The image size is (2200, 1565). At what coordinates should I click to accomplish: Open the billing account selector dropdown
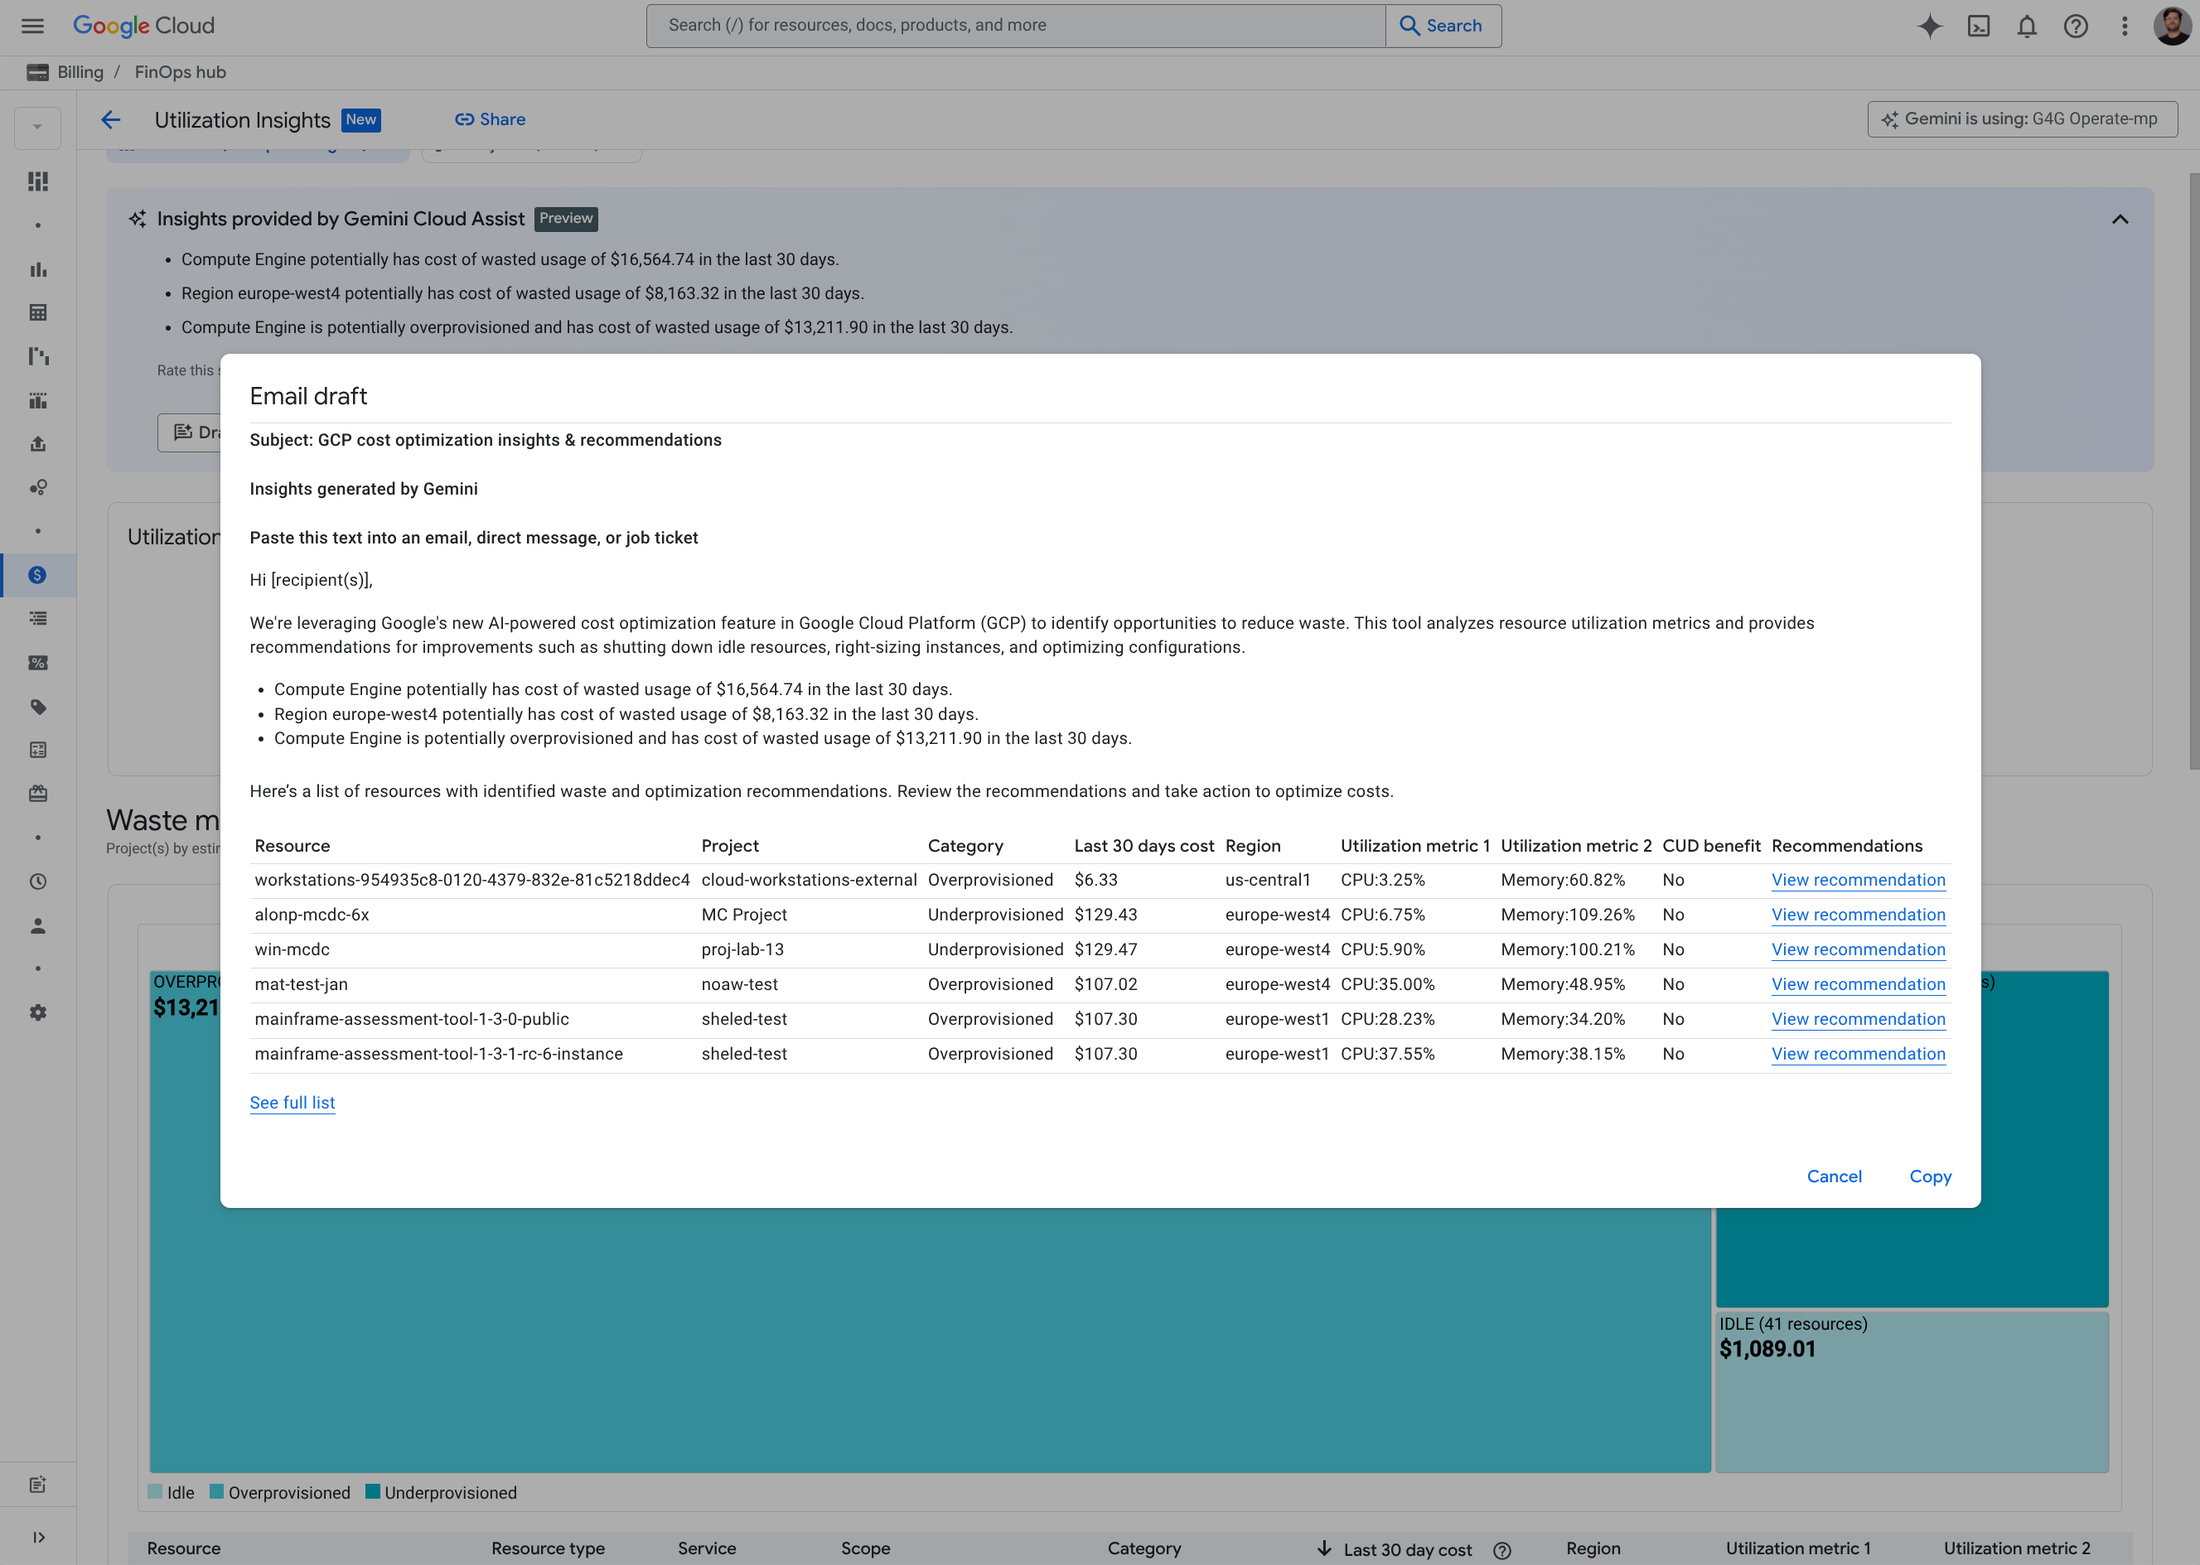(38, 127)
